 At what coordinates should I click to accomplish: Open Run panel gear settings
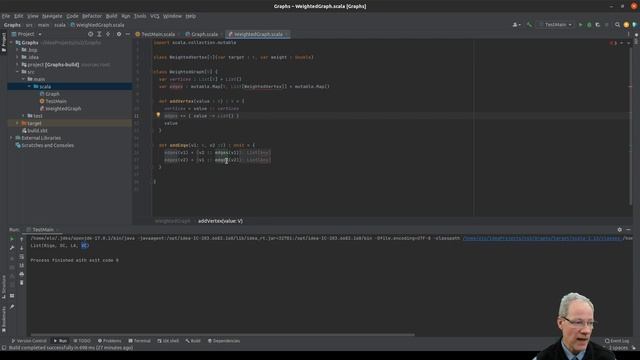[620, 230]
